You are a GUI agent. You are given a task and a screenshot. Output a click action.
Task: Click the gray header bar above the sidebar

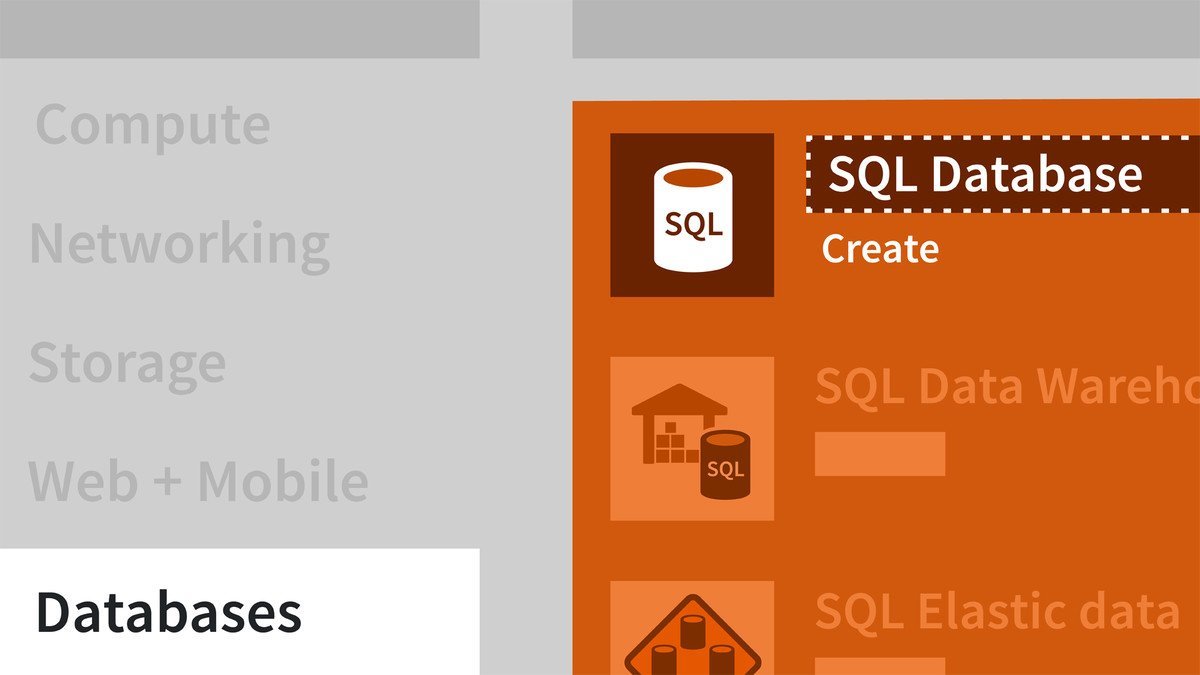(239, 28)
